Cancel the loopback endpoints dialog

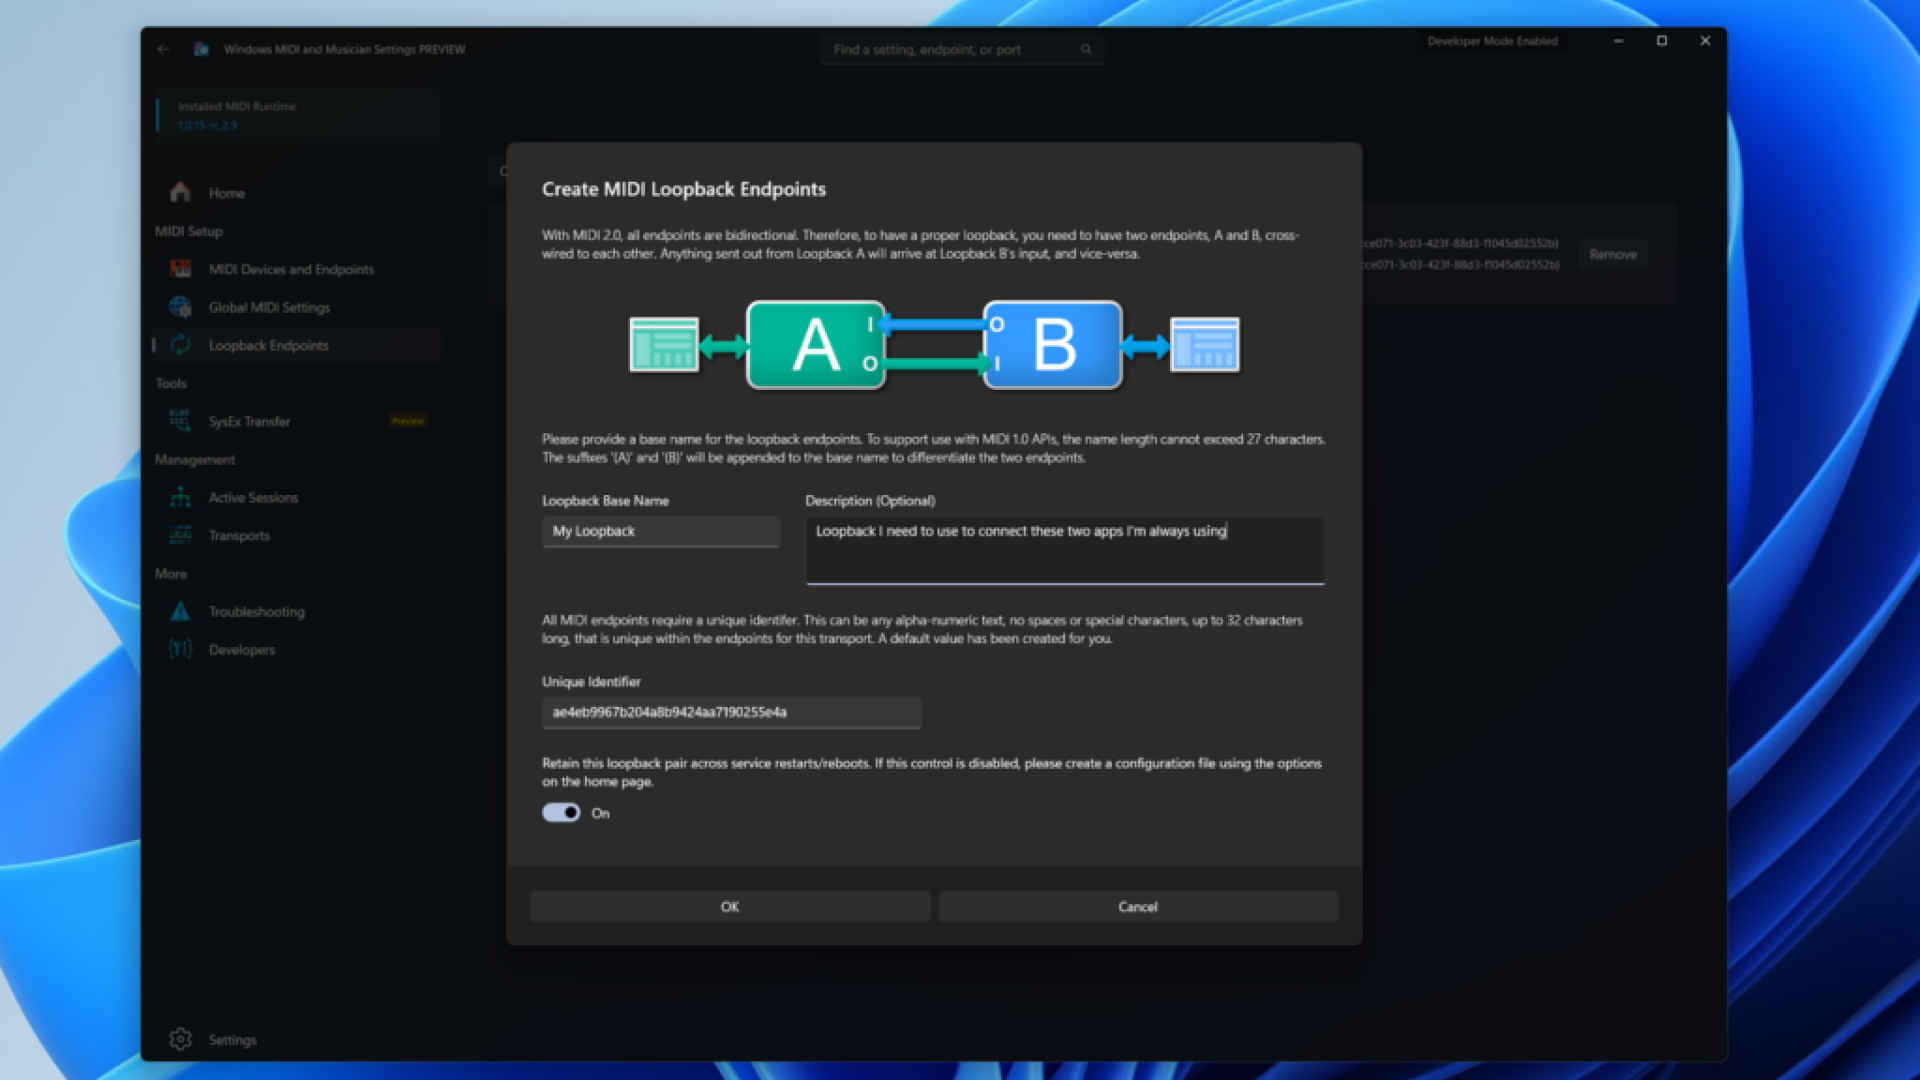point(1137,906)
